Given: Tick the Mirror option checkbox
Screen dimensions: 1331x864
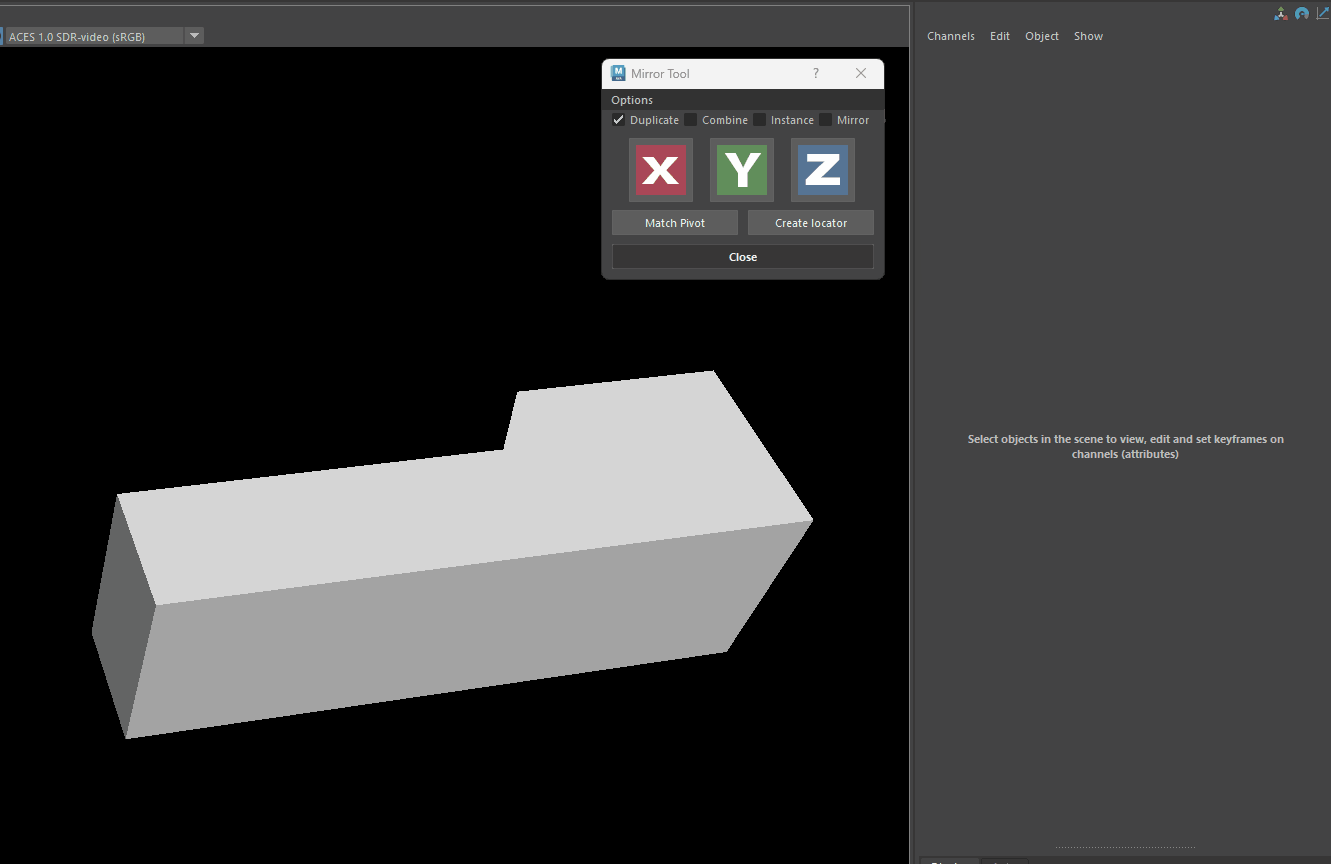Looking at the screenshot, I should point(826,120).
